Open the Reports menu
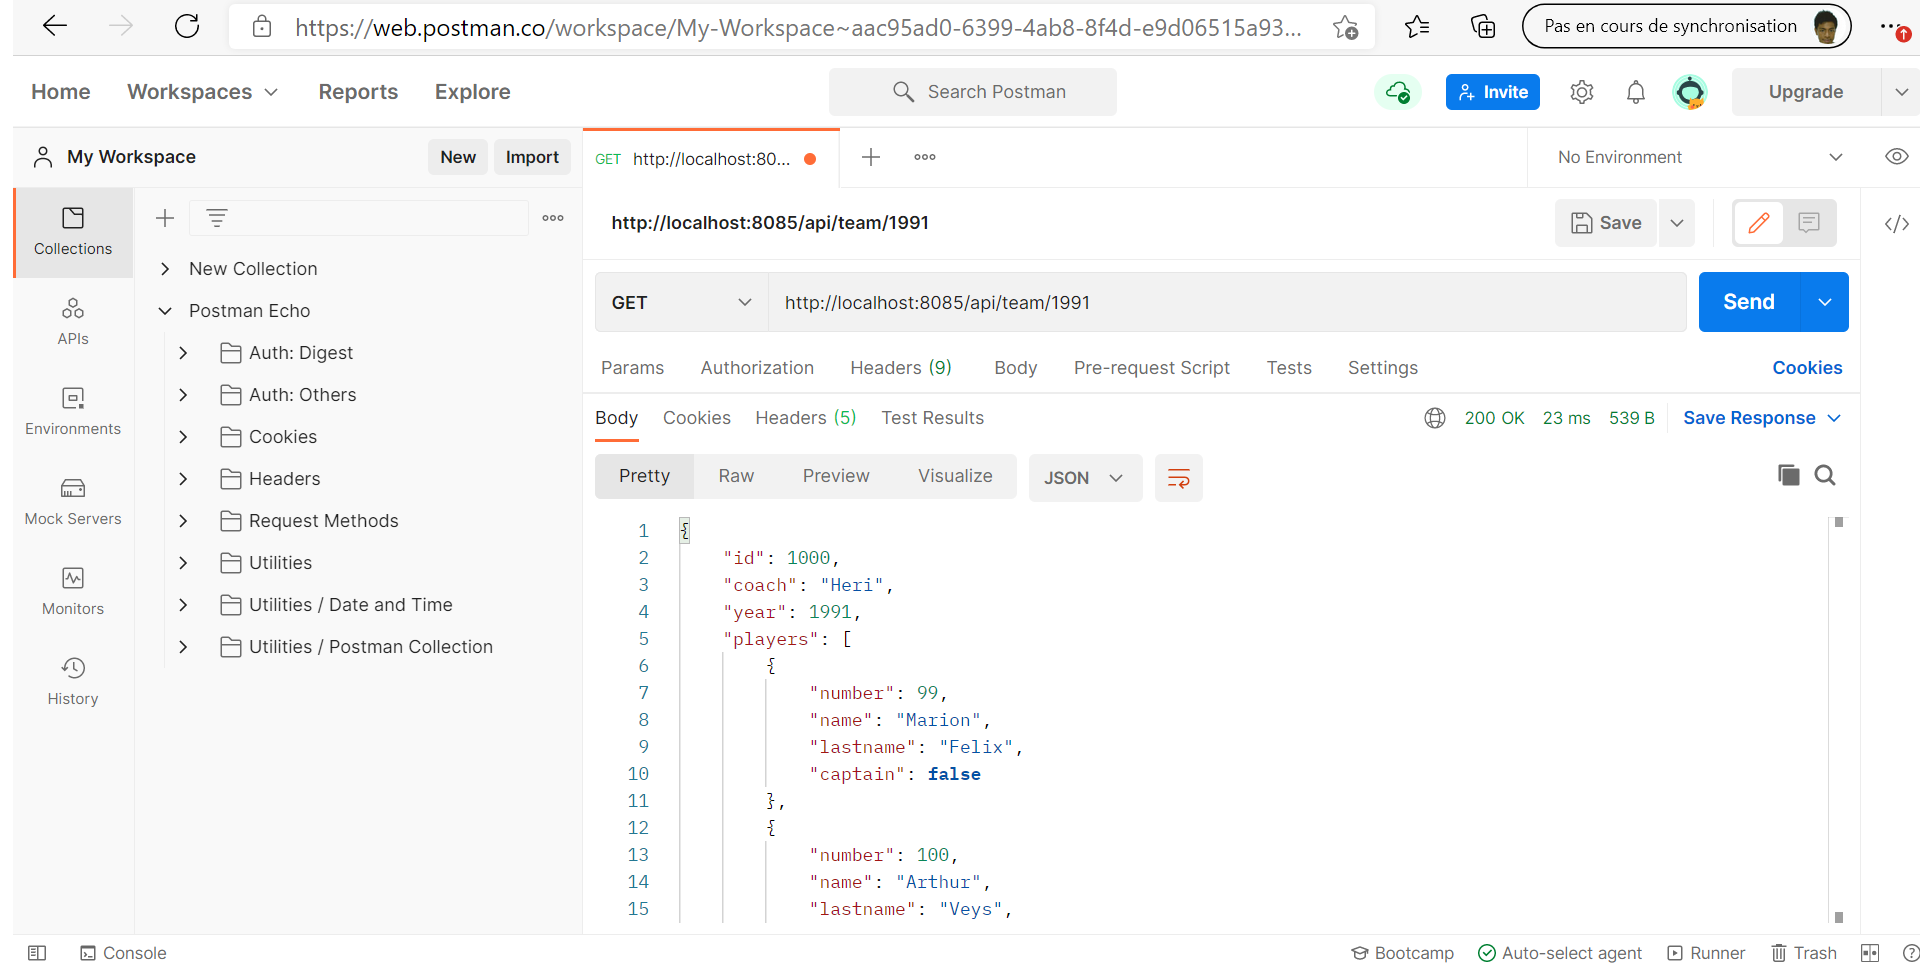 [358, 91]
